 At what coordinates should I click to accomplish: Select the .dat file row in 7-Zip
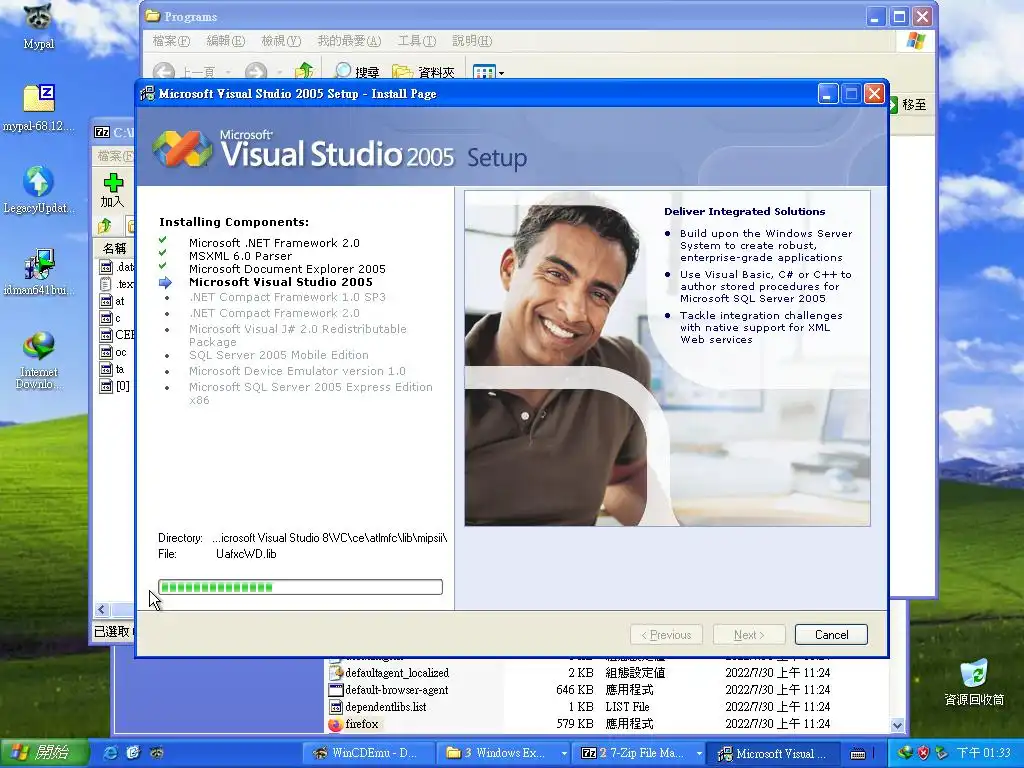click(x=116, y=267)
